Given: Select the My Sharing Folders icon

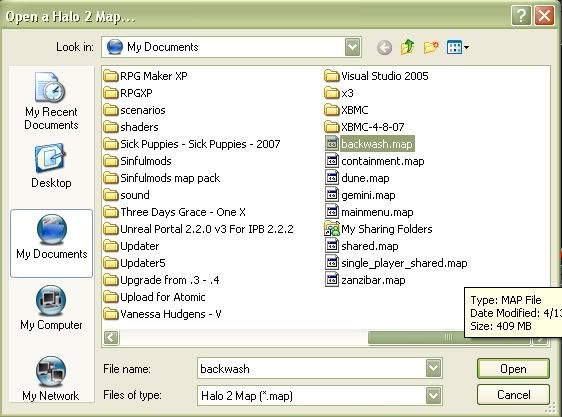Looking at the screenshot, I should (332, 229).
